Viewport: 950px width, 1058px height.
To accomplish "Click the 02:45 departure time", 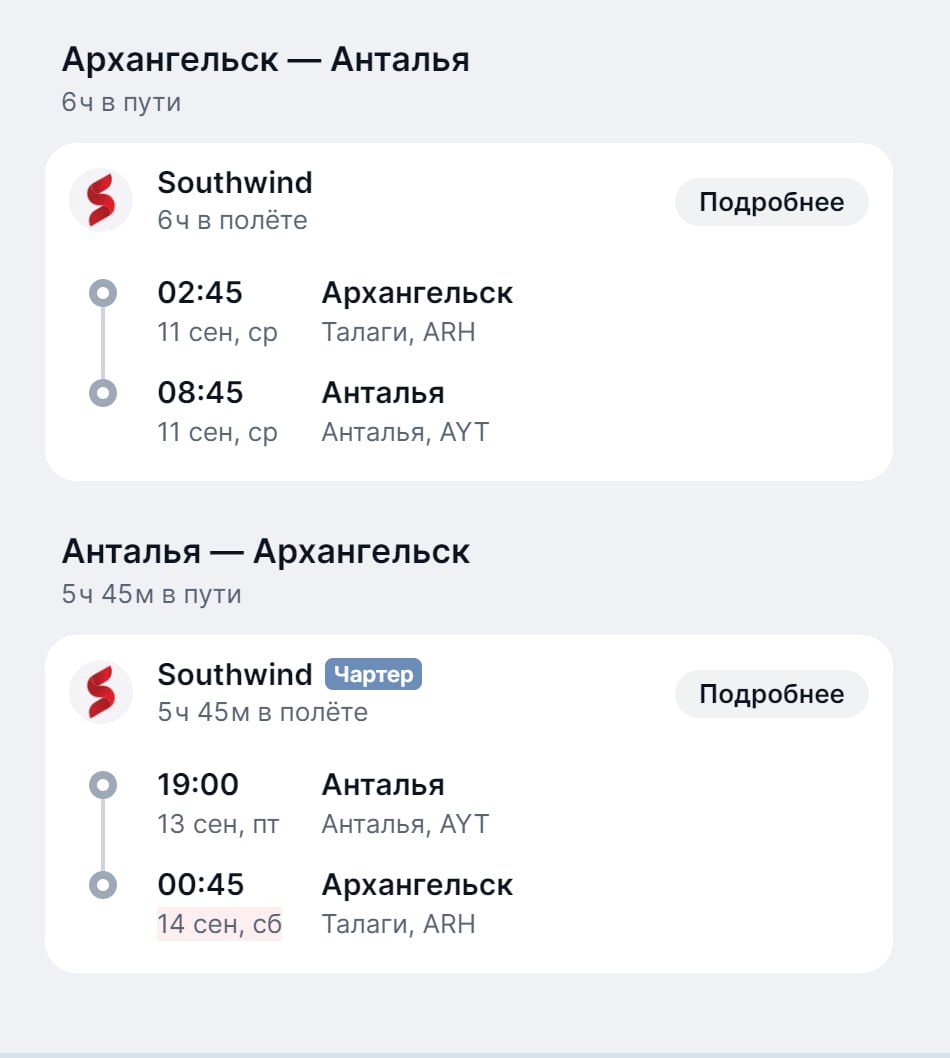I will 200,293.
